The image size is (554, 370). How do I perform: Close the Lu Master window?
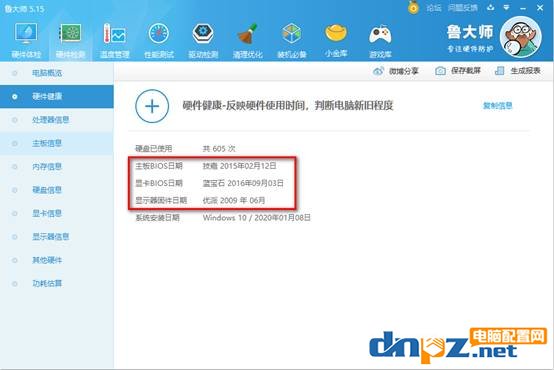(x=540, y=7)
